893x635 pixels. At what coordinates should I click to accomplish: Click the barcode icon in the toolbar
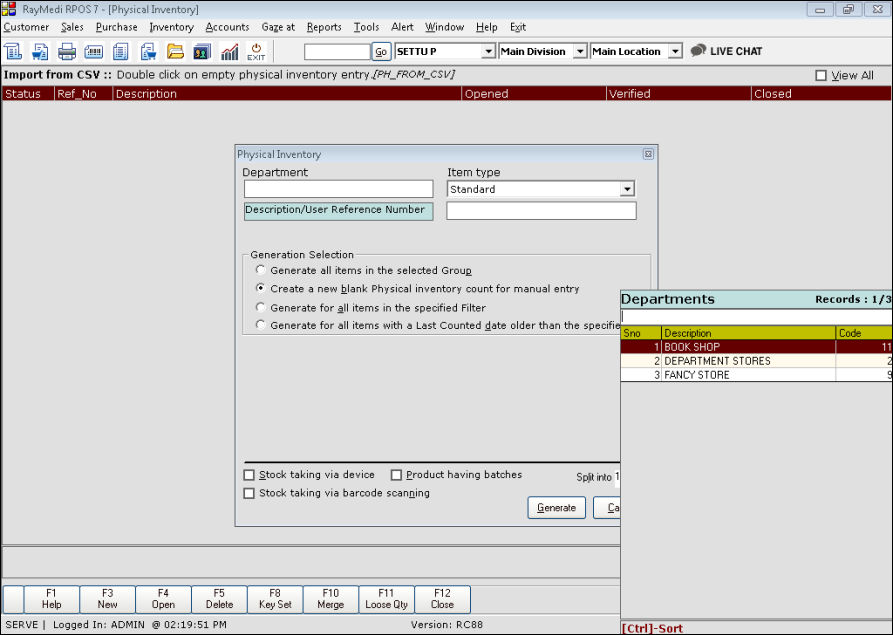pos(94,52)
